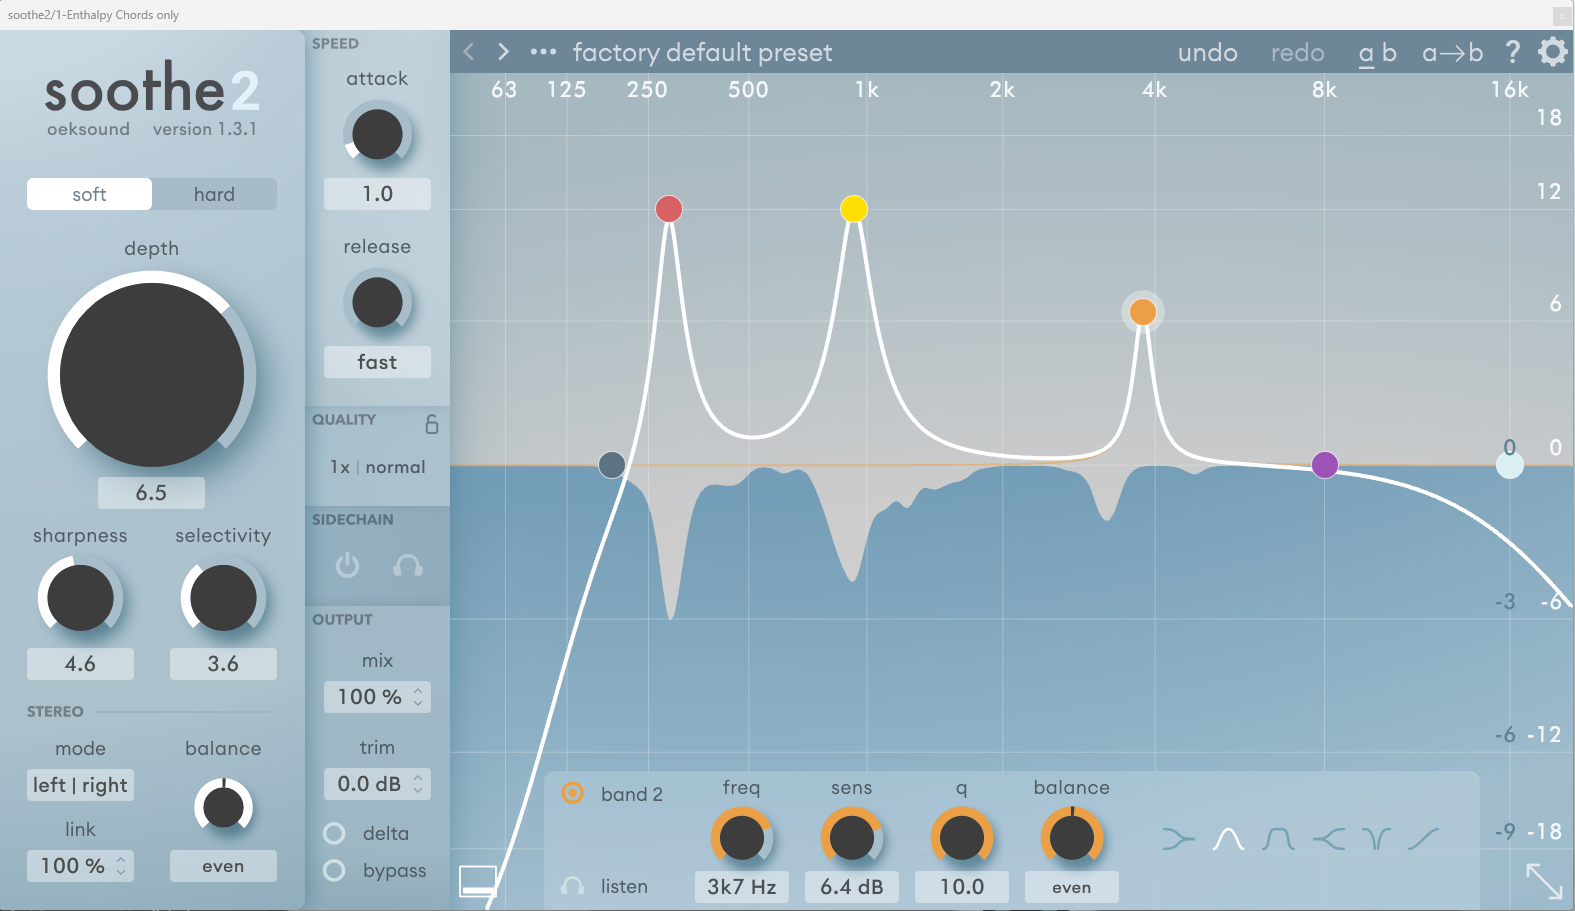Open the help question mark
This screenshot has height=911, width=1575.
coord(1512,52)
